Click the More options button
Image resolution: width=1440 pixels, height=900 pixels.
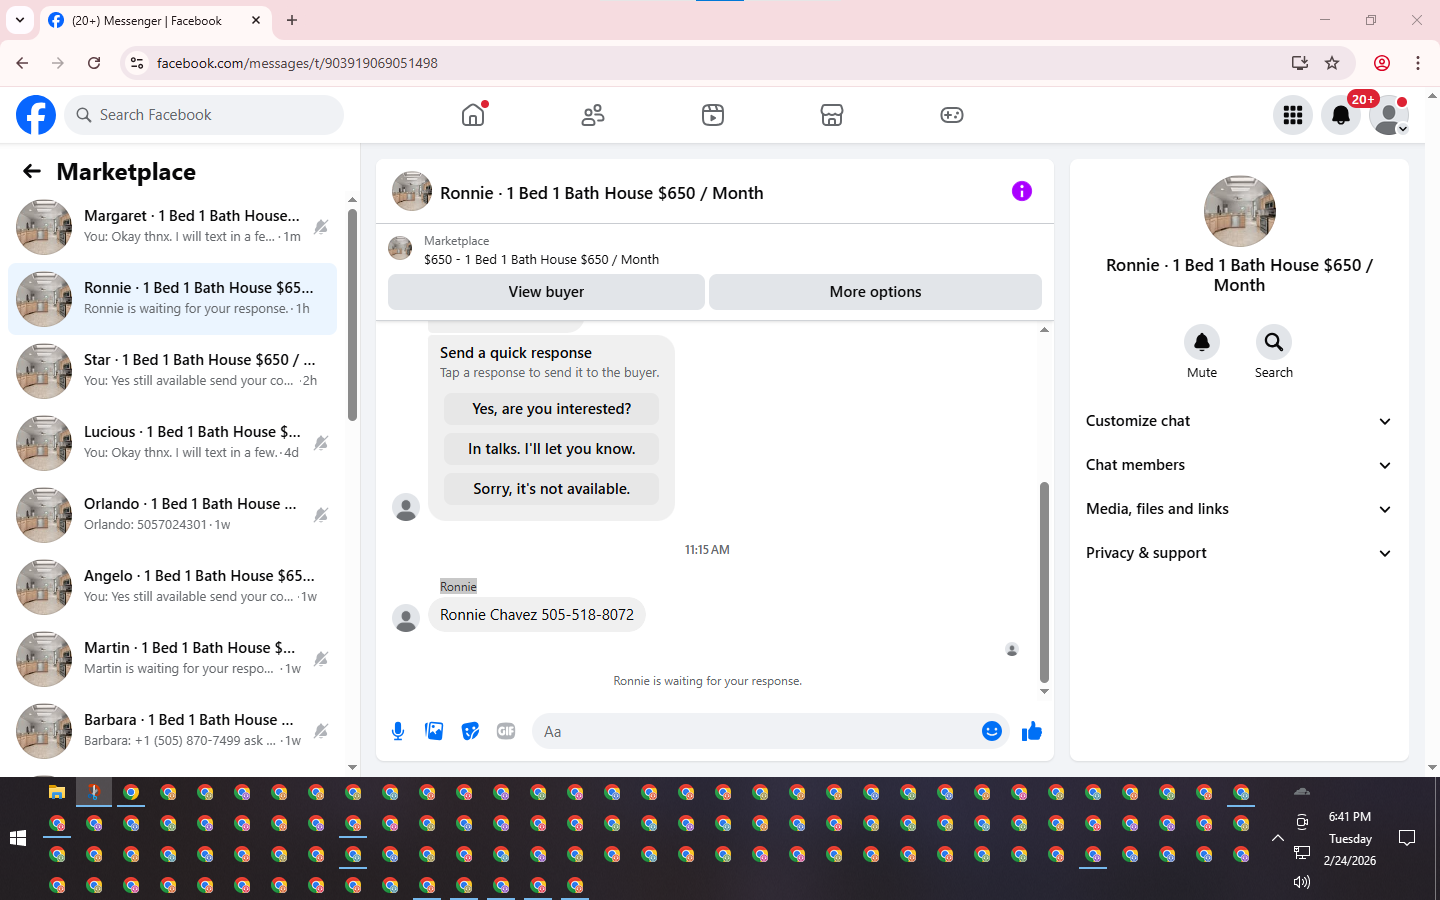tap(875, 292)
